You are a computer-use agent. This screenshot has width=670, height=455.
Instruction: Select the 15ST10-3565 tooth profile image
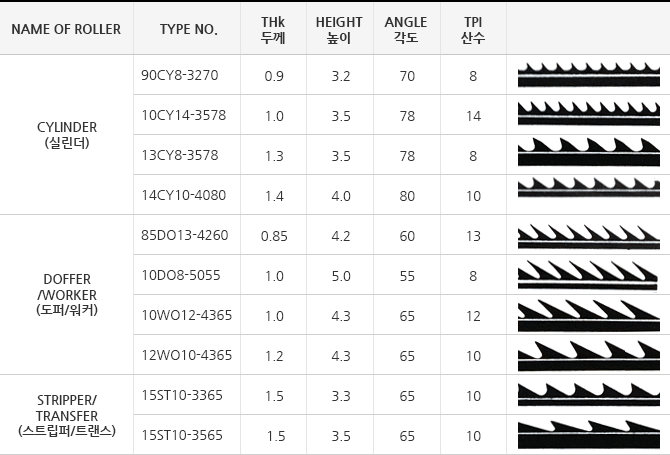588,435
